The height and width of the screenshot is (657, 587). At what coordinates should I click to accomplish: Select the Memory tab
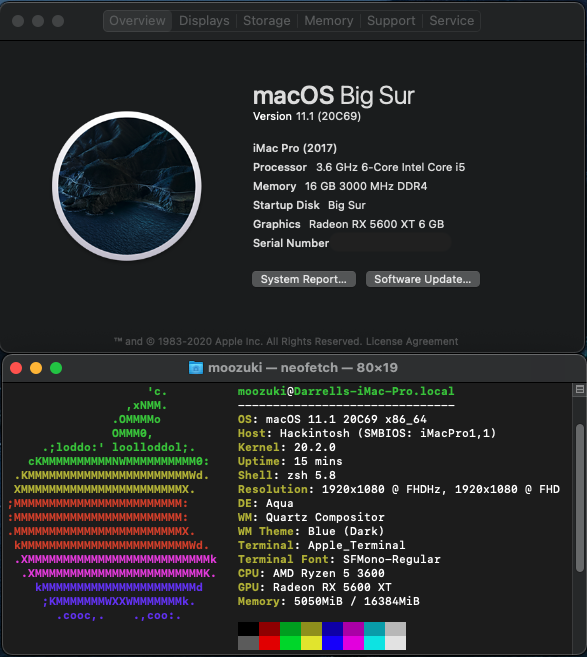coord(328,21)
